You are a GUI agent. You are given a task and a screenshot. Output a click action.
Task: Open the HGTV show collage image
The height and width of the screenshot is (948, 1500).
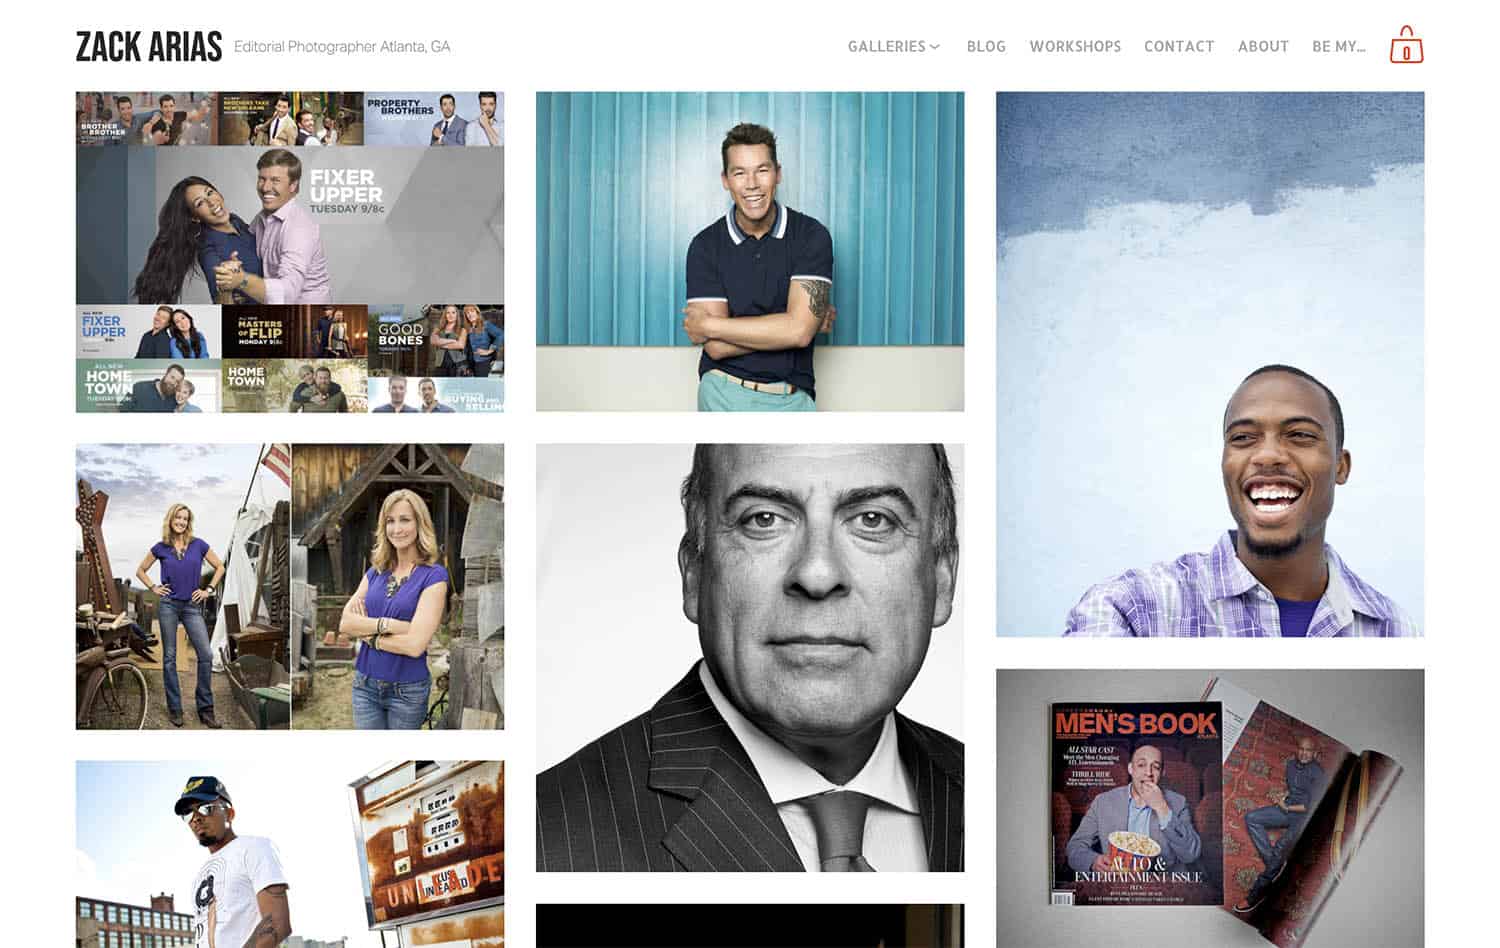point(290,250)
